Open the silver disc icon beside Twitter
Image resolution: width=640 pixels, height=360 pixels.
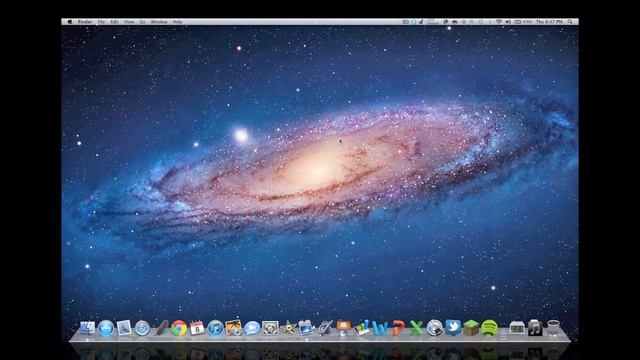coord(435,328)
